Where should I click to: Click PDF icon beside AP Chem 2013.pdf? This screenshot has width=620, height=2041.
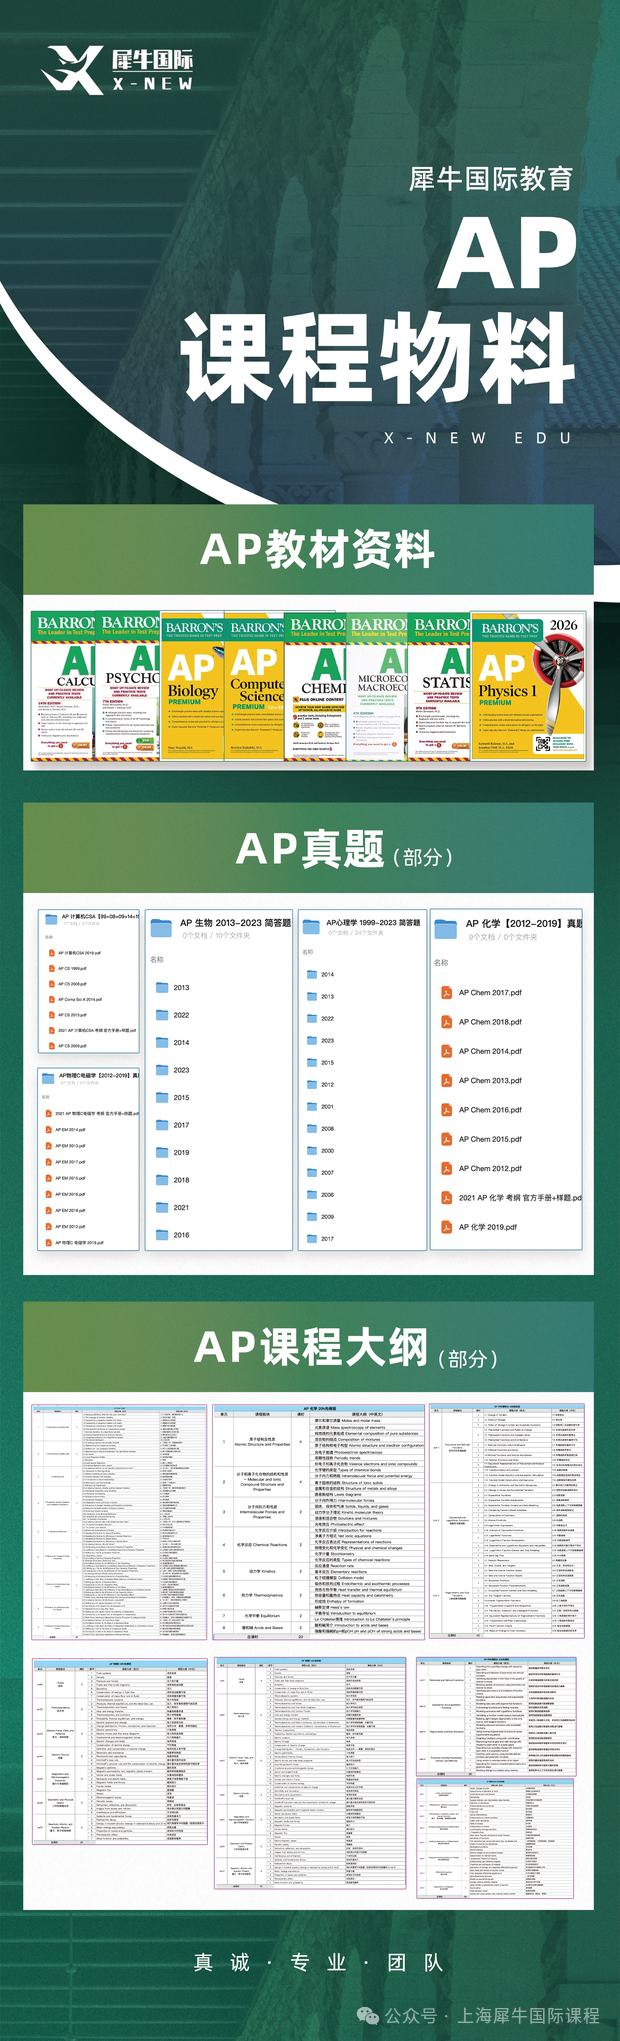[446, 1080]
